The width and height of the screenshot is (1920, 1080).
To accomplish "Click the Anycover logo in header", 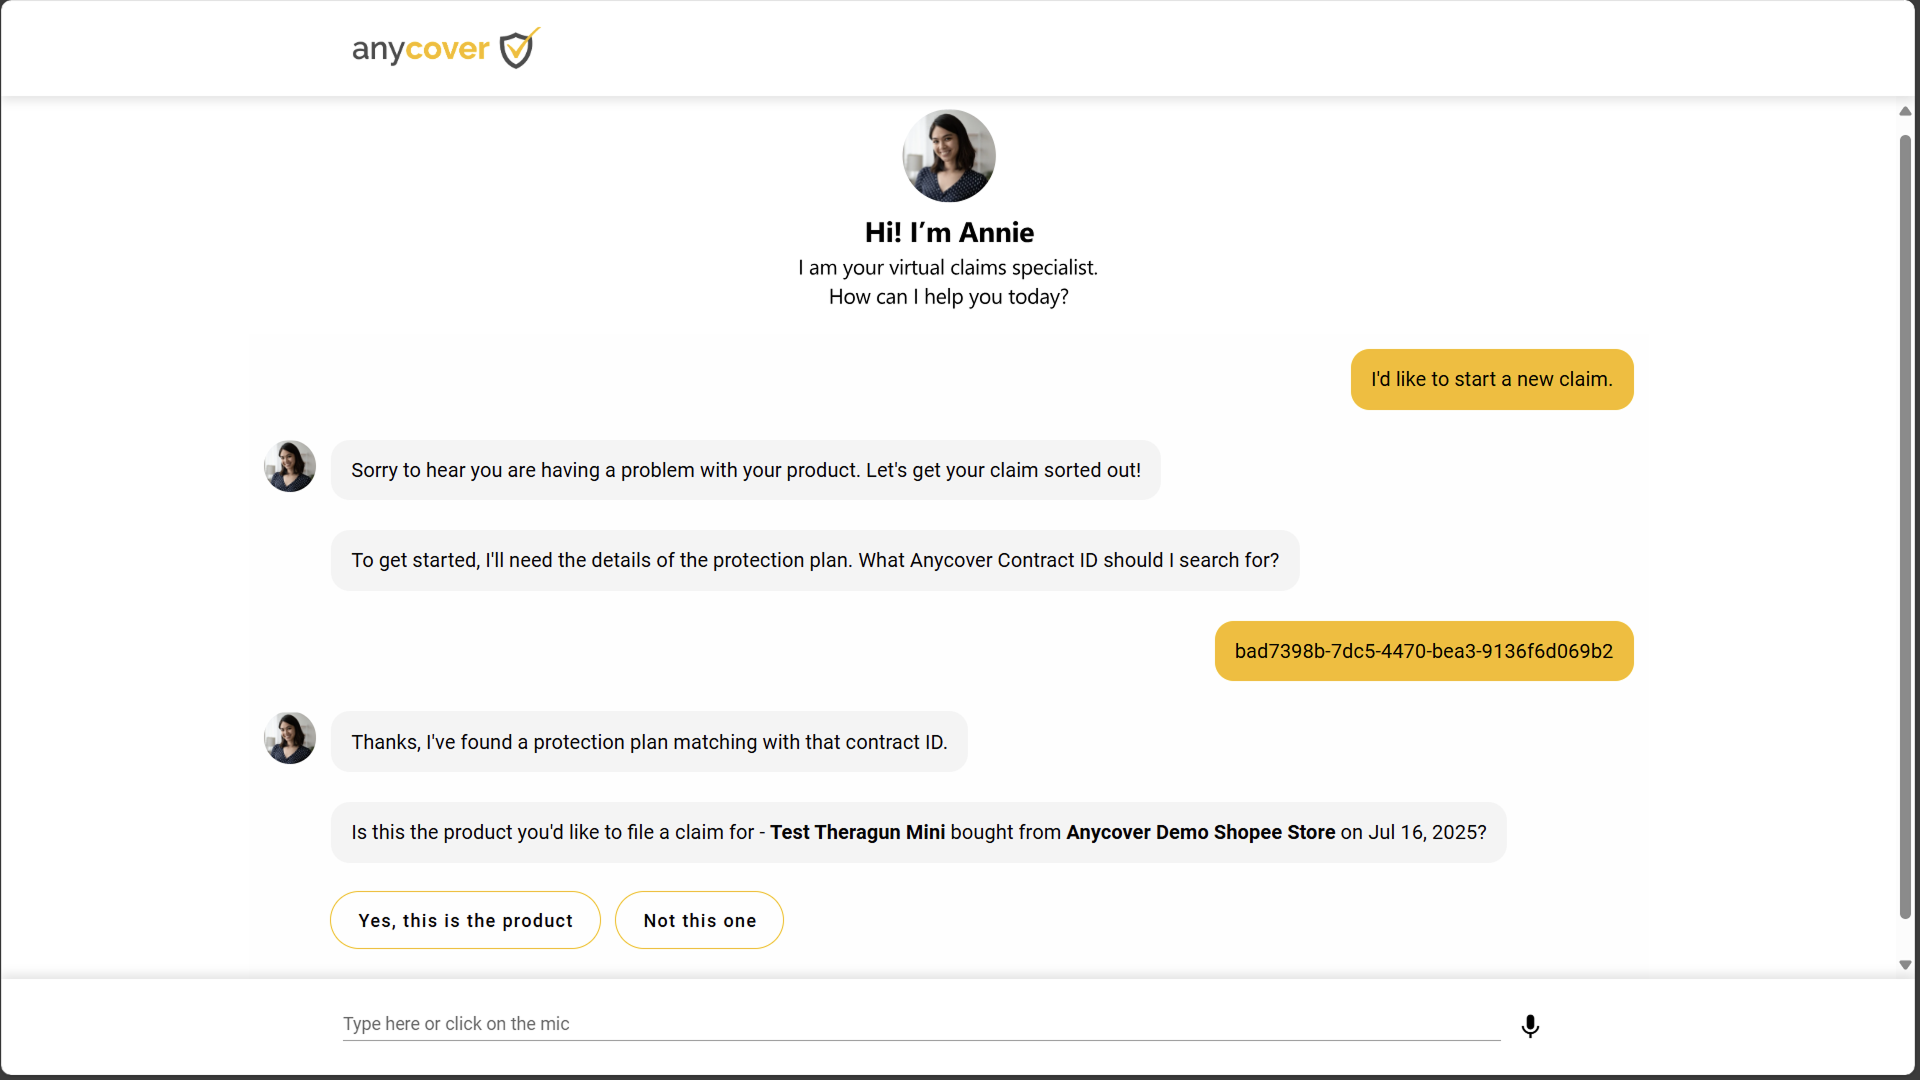I will pos(446,48).
